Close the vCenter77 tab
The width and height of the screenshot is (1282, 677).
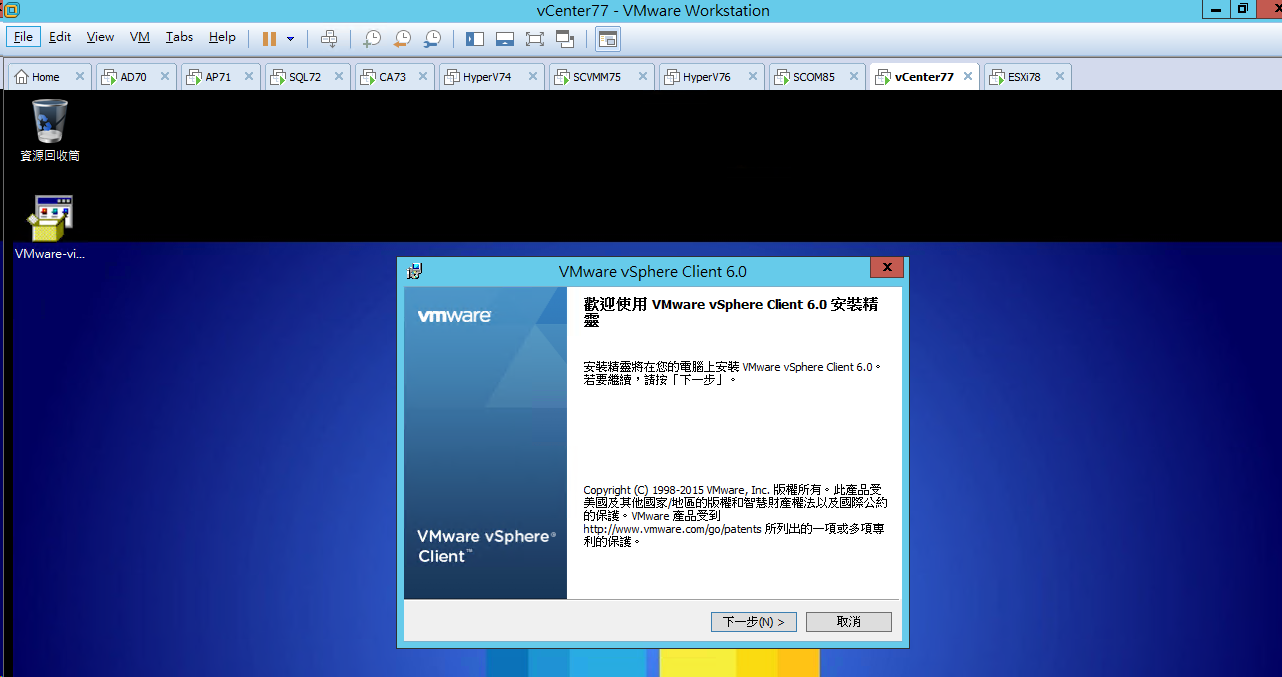click(968, 76)
